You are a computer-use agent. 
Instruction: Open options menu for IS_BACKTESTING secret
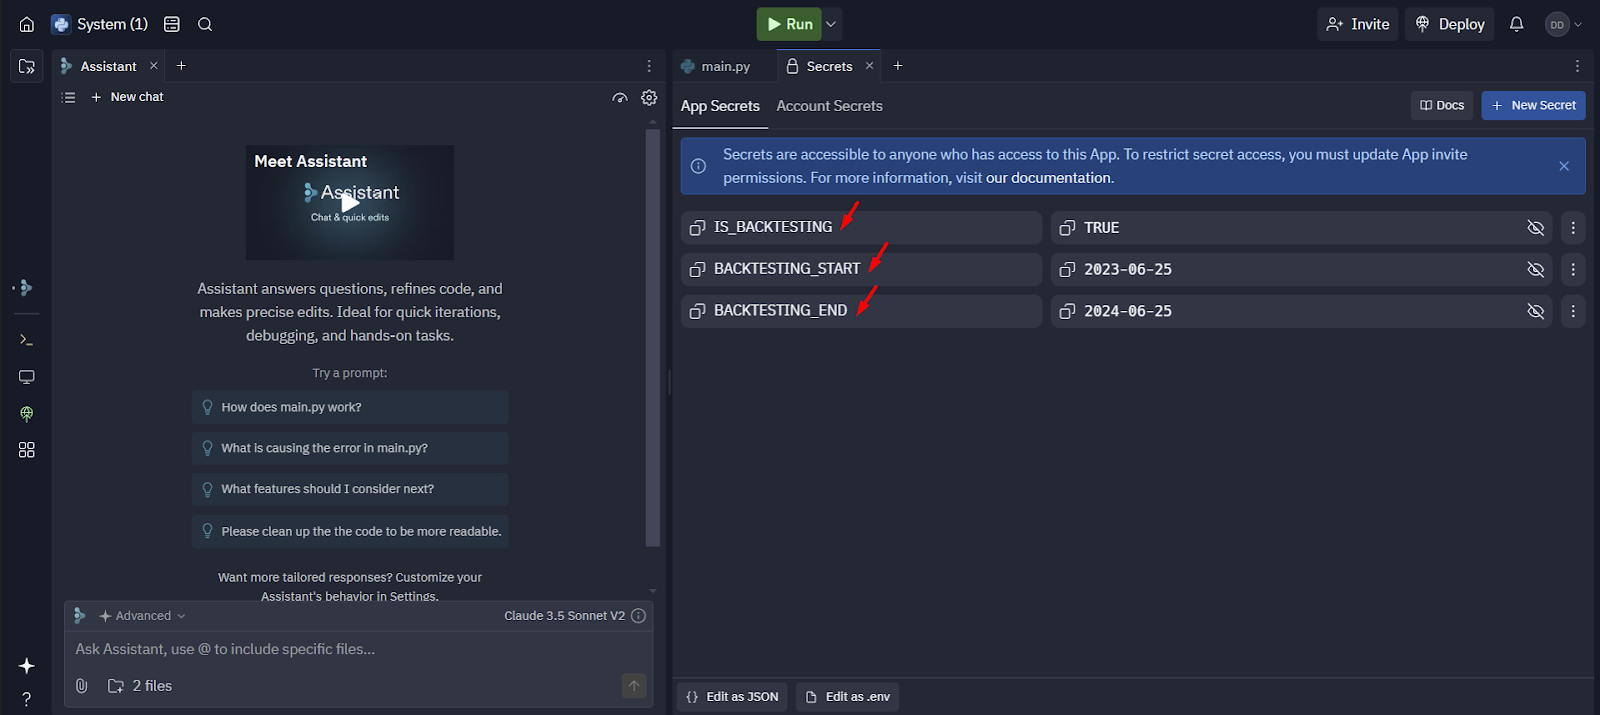pyautogui.click(x=1573, y=228)
